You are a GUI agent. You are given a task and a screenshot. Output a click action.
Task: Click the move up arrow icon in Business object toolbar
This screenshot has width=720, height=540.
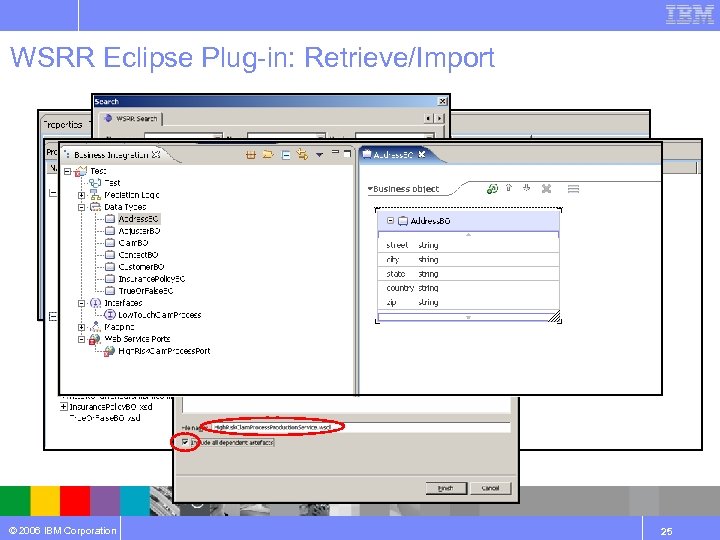coord(509,188)
